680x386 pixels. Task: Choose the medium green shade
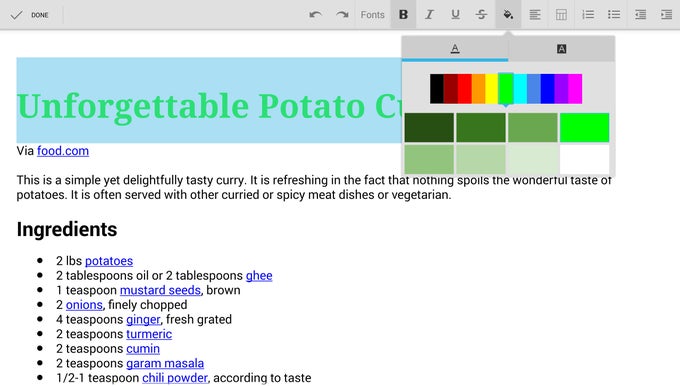533,128
